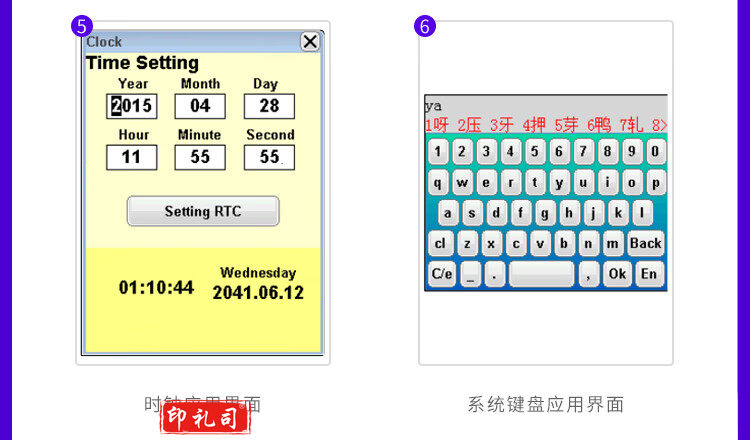Select the Month input field
The image size is (750, 440).
coord(200,106)
